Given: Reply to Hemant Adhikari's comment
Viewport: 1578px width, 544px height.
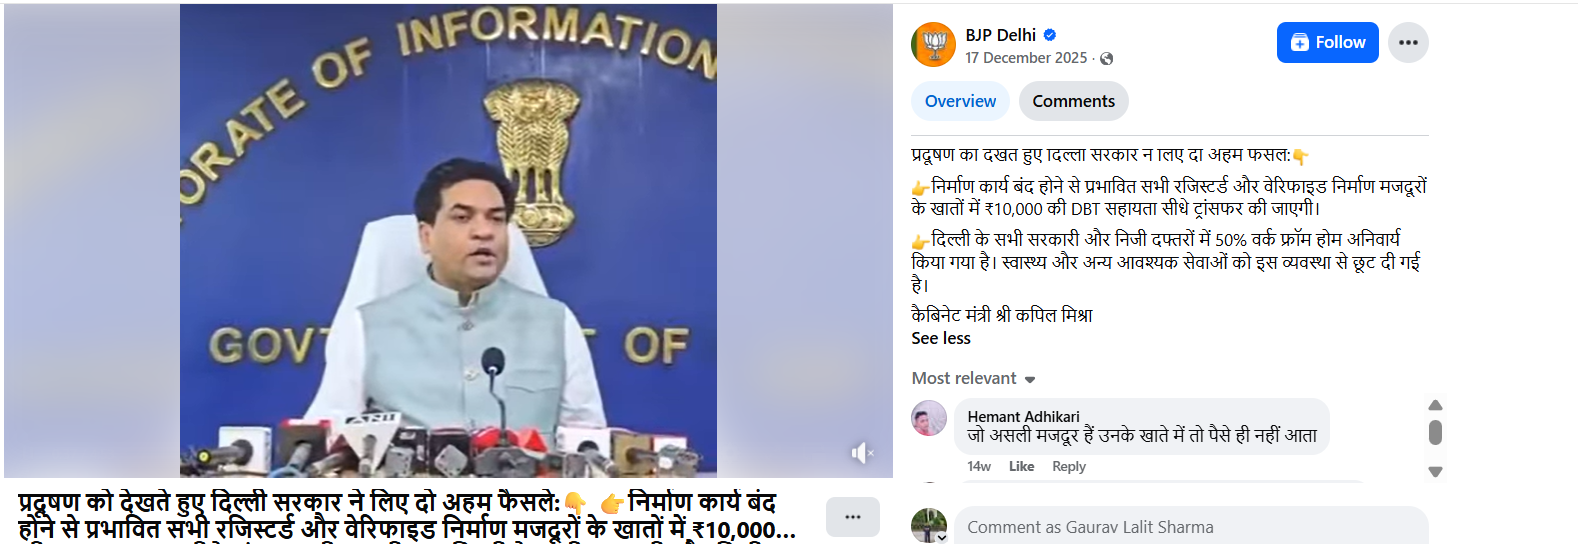Looking at the screenshot, I should (x=1068, y=466).
